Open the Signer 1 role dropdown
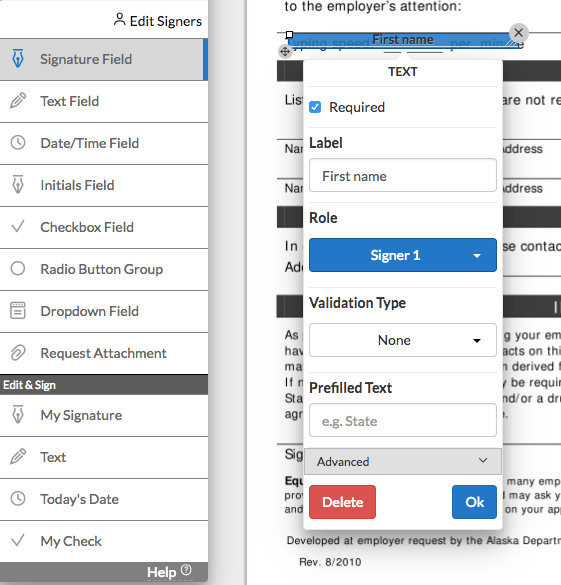 coord(403,255)
